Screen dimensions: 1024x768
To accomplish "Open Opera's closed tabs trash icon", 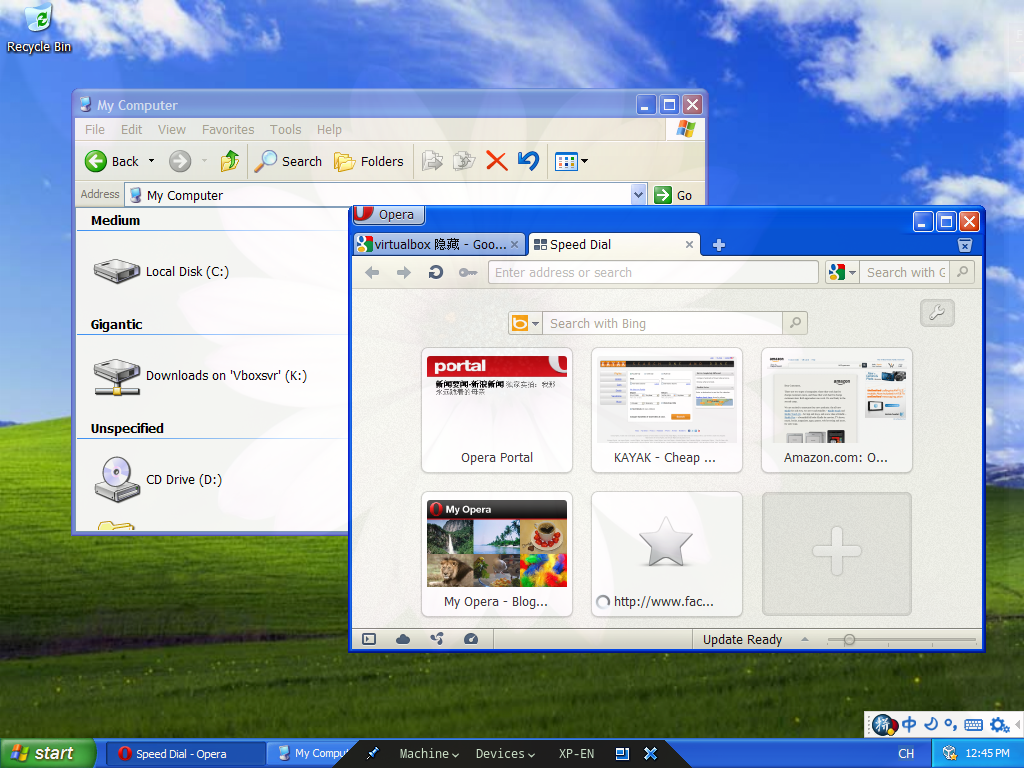I will (965, 245).
